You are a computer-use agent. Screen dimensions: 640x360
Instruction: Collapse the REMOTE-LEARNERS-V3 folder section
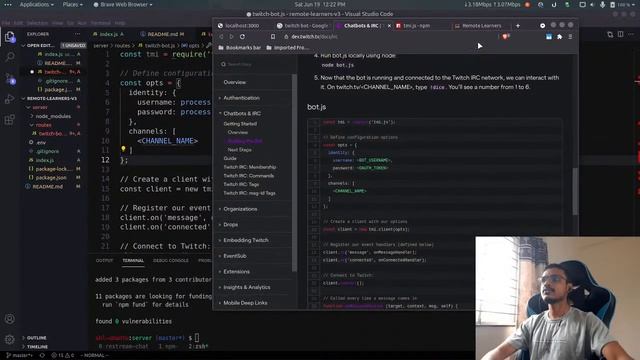click(x=24, y=98)
